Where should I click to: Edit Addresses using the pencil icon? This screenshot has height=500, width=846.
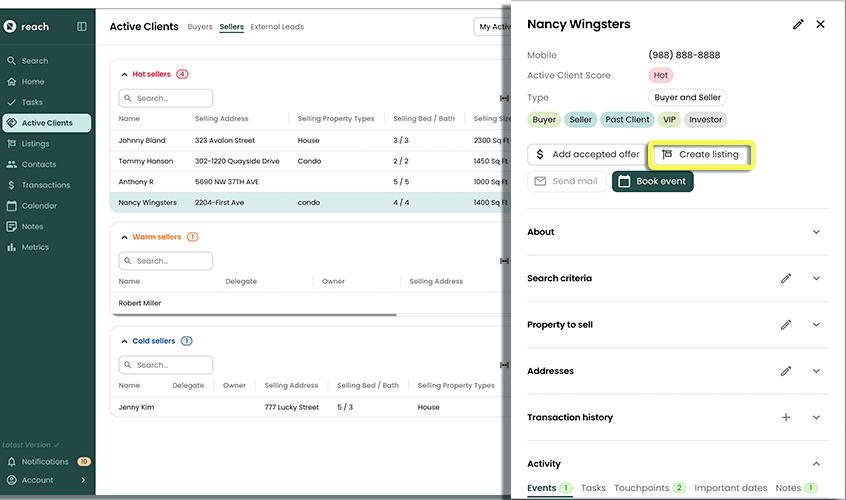tap(786, 371)
